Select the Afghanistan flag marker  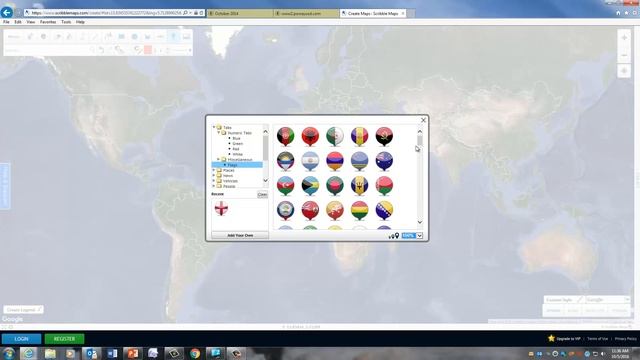285,136
